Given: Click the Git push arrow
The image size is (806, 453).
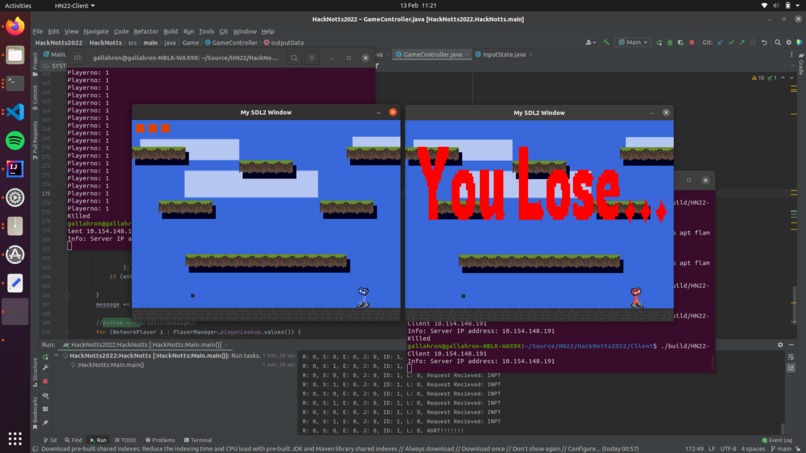Looking at the screenshot, I should 742,43.
